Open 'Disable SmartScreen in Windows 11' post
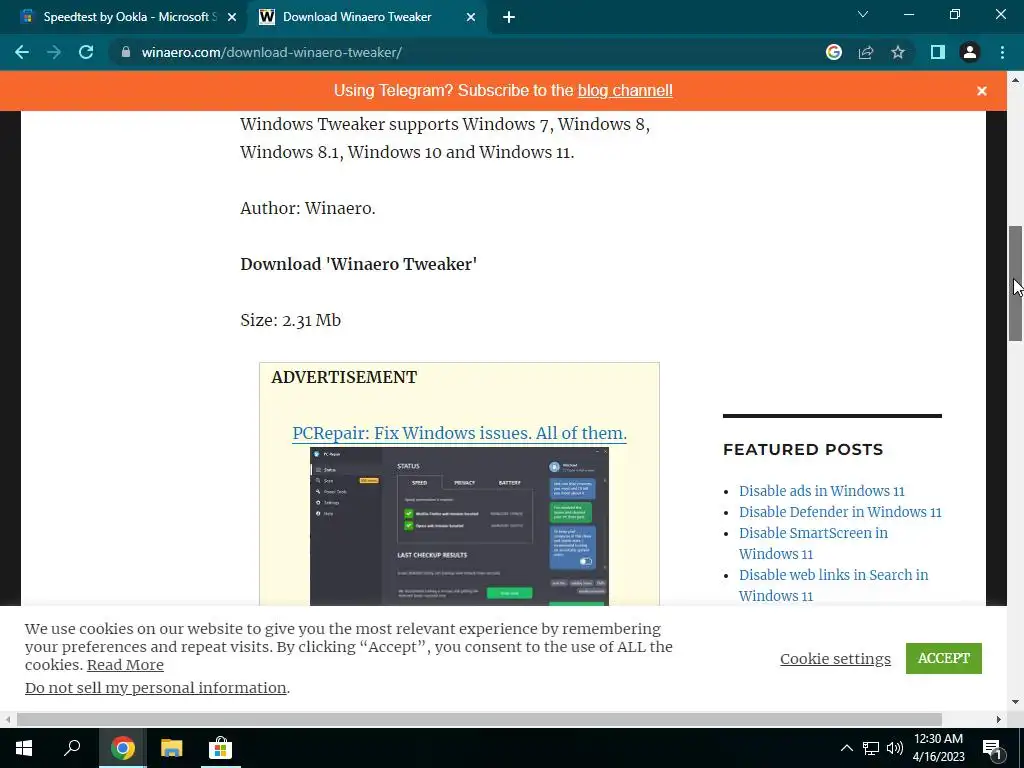The height and width of the screenshot is (768, 1024). [813, 543]
